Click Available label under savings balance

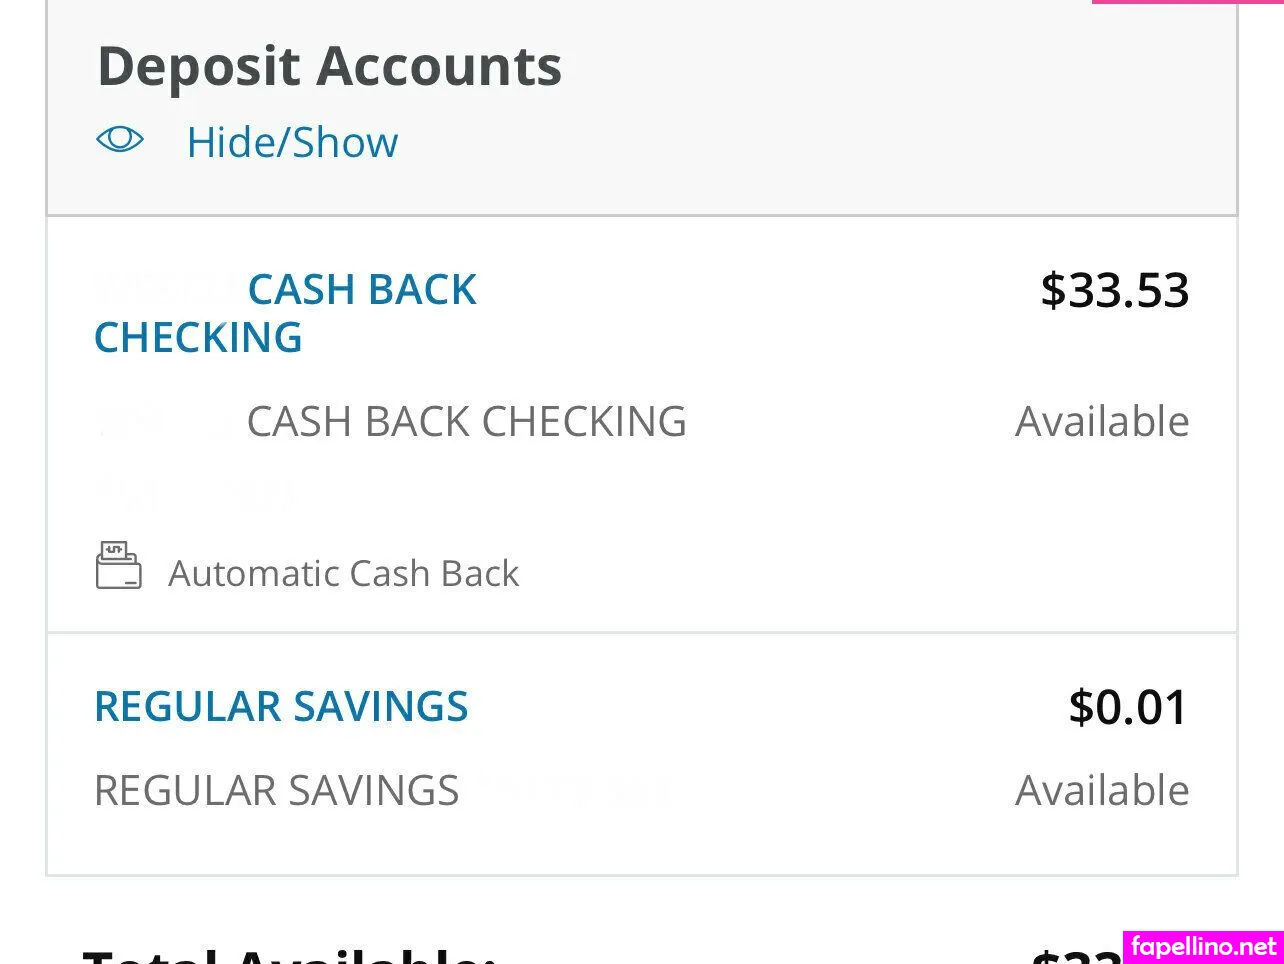pos(1102,791)
